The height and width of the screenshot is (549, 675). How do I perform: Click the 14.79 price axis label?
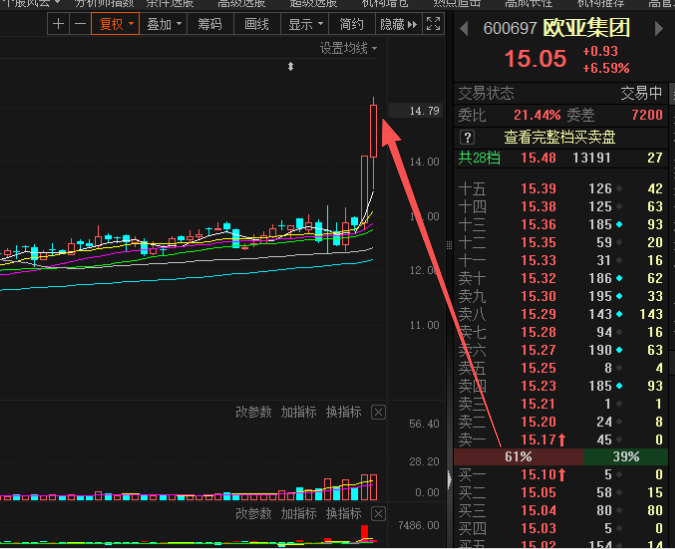(415, 111)
